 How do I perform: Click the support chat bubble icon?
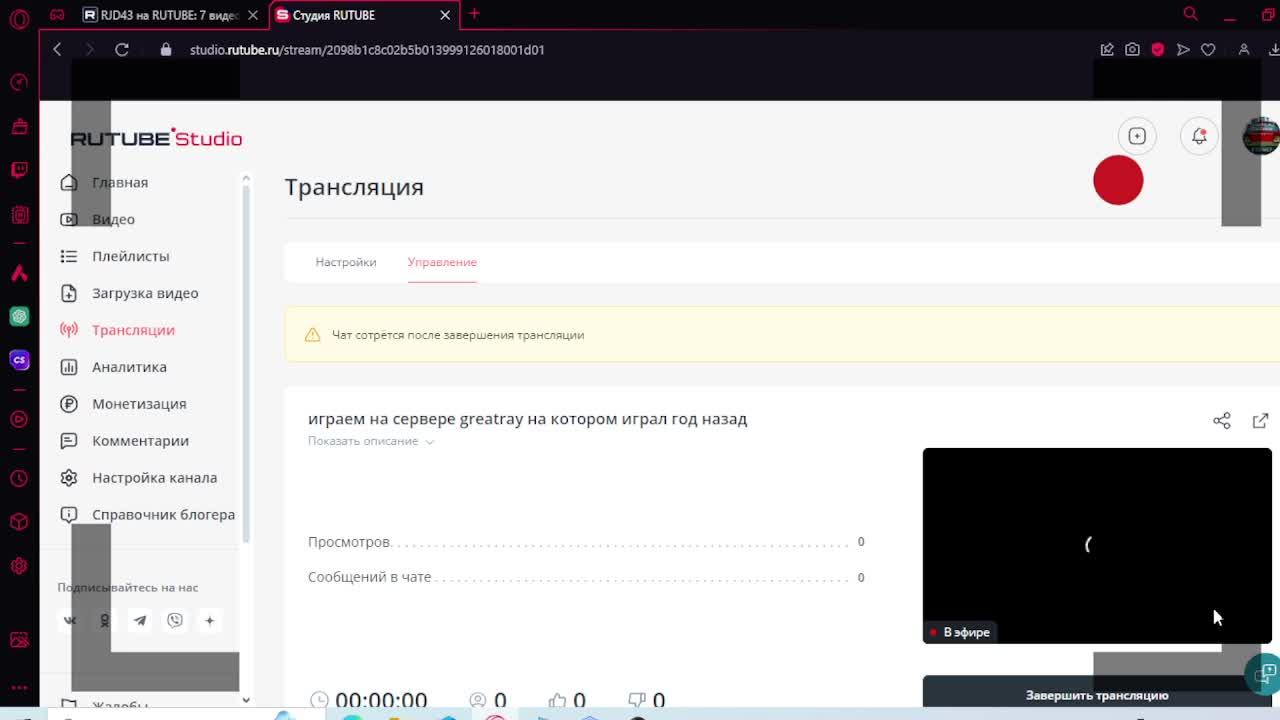[x=1266, y=673]
